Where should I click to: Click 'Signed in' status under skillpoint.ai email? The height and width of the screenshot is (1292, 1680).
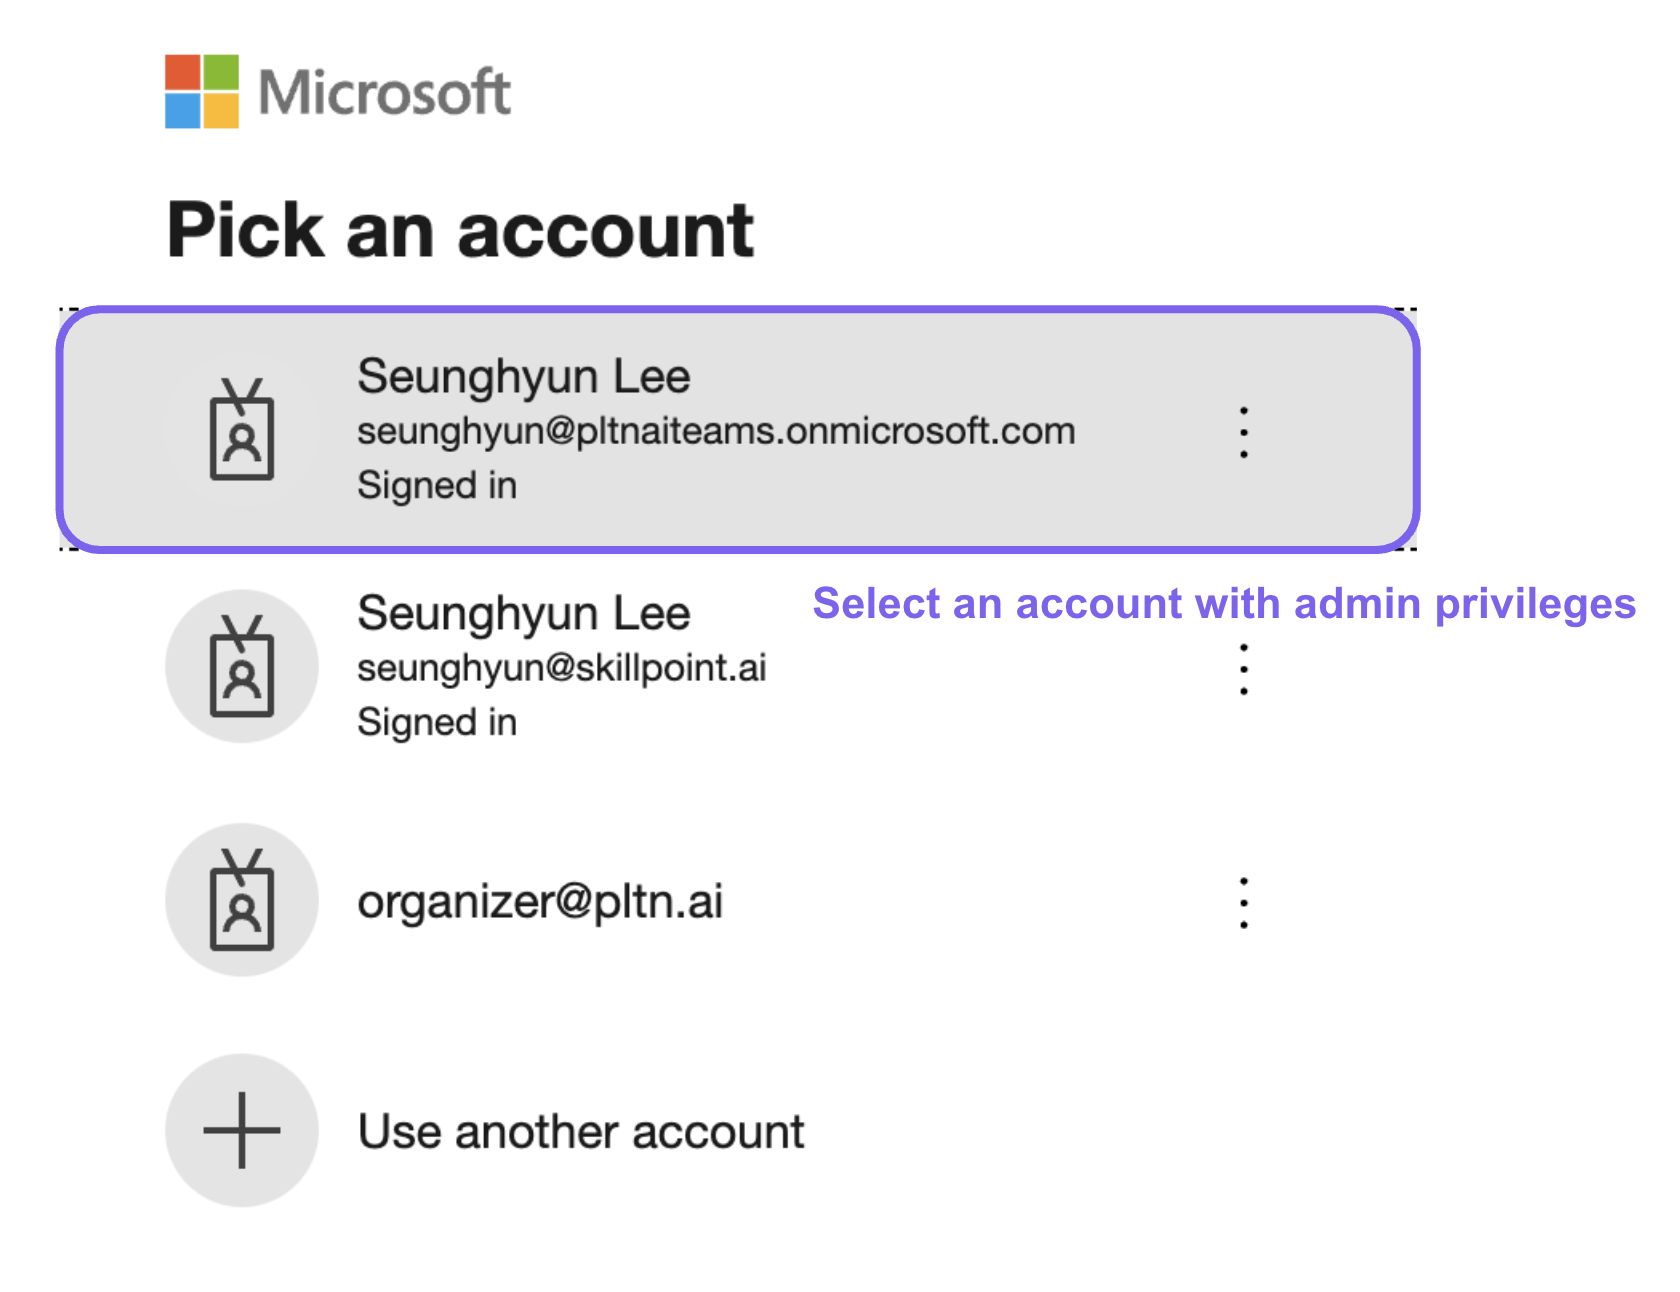click(x=437, y=722)
